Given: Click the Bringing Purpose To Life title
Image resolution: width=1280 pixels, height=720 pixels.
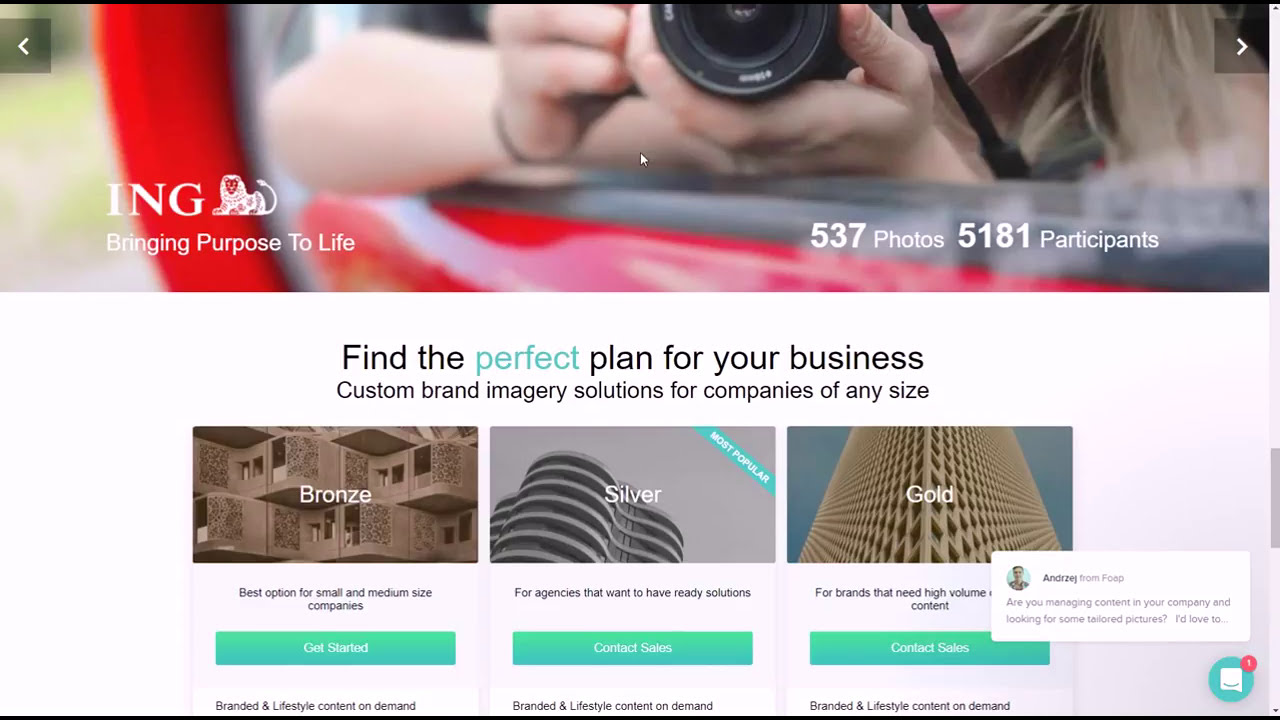Looking at the screenshot, I should click(230, 243).
